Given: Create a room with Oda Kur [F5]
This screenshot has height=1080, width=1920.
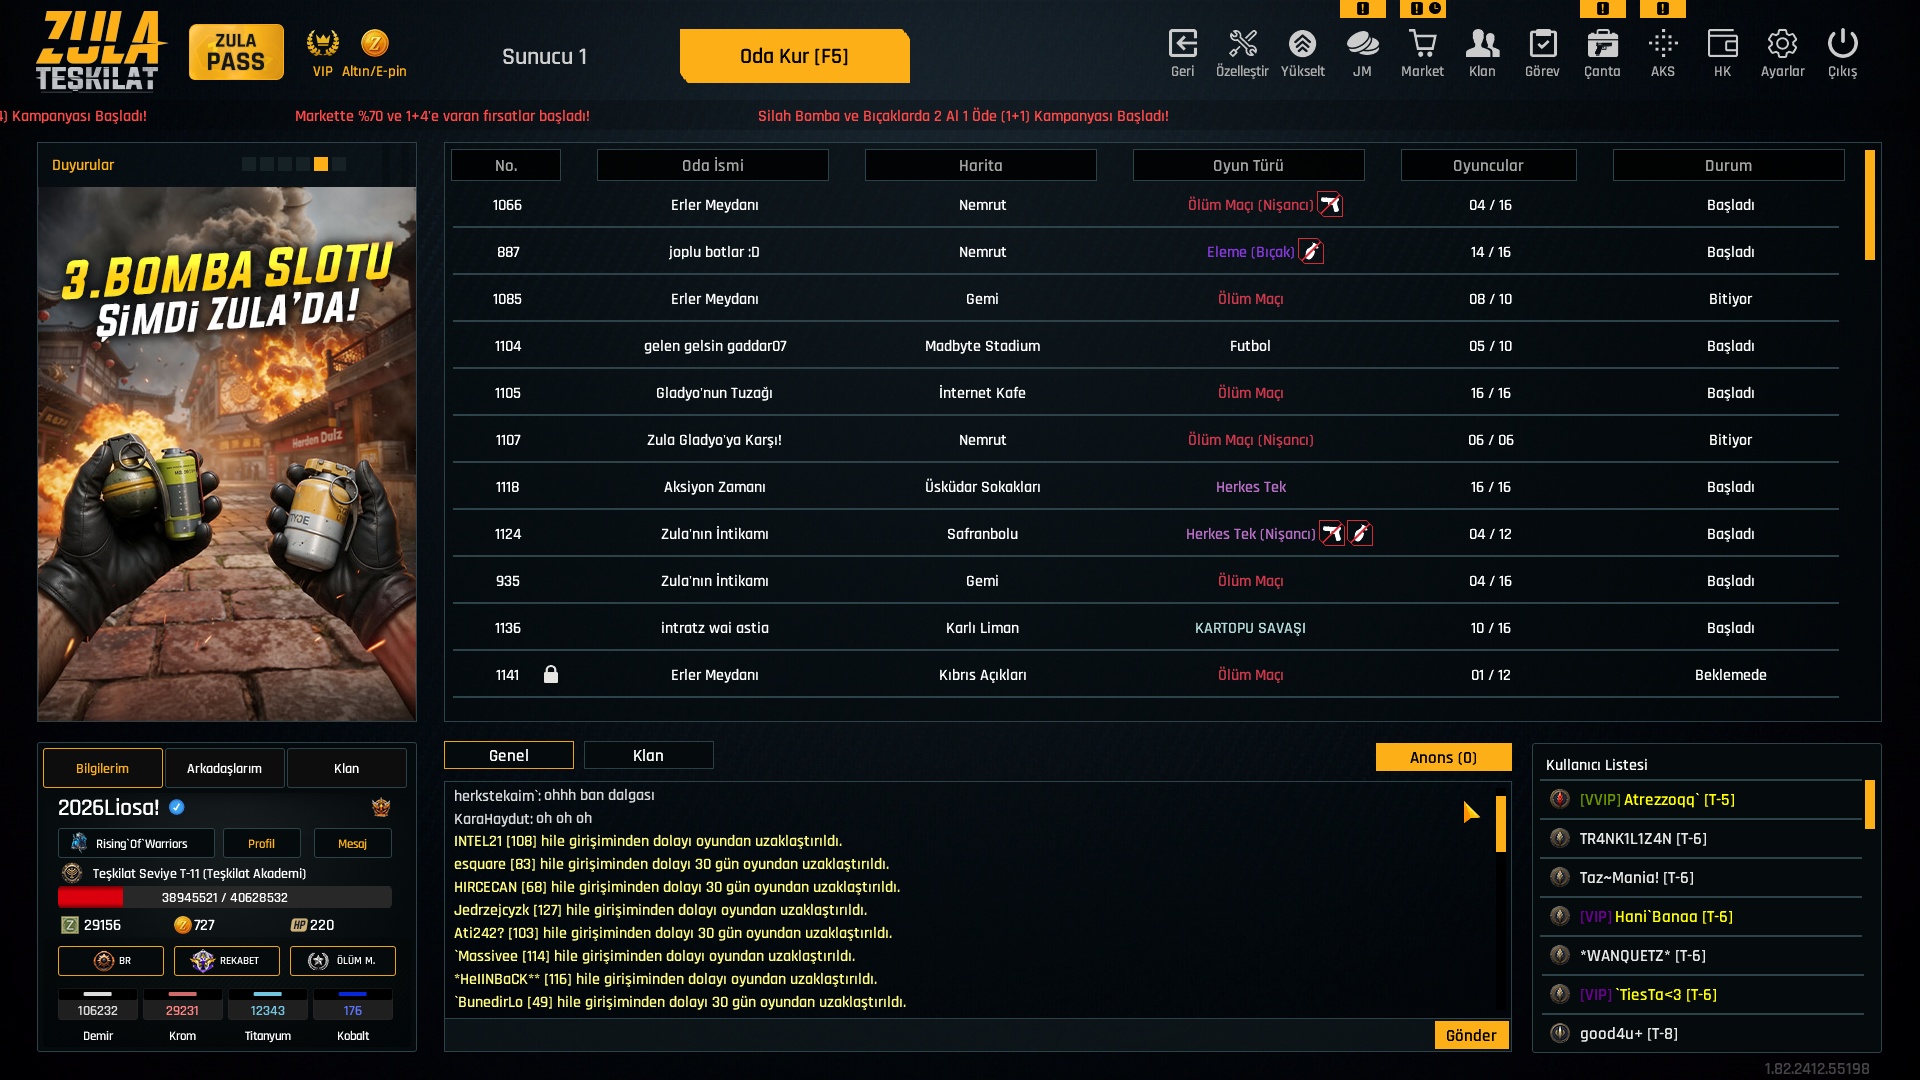Looking at the screenshot, I should point(794,56).
